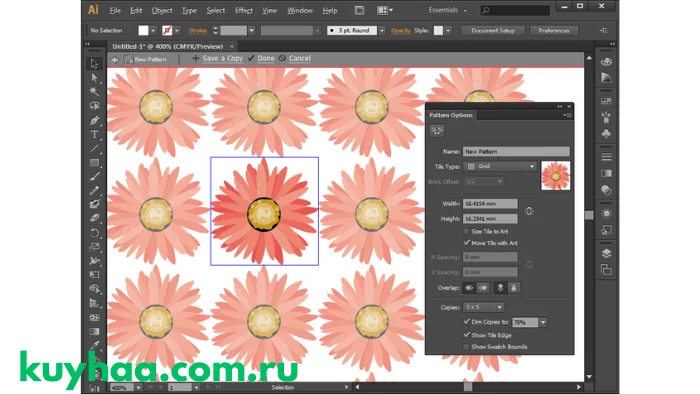Open the 5 pt. Round brush dropdown

click(x=382, y=30)
